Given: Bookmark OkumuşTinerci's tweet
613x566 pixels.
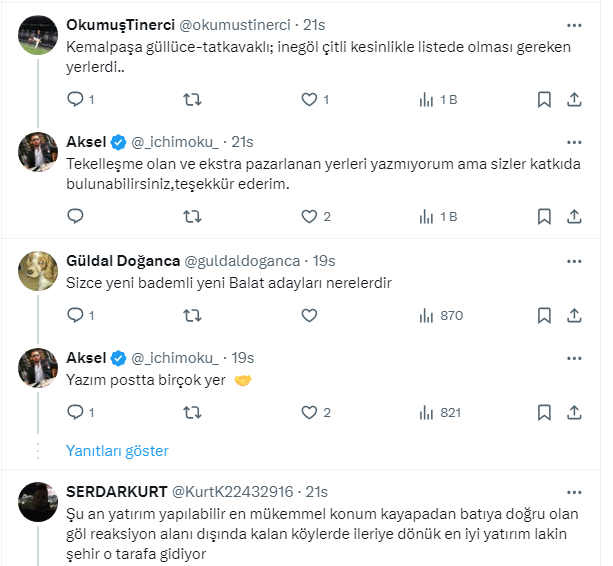Looking at the screenshot, I should pos(544,99).
